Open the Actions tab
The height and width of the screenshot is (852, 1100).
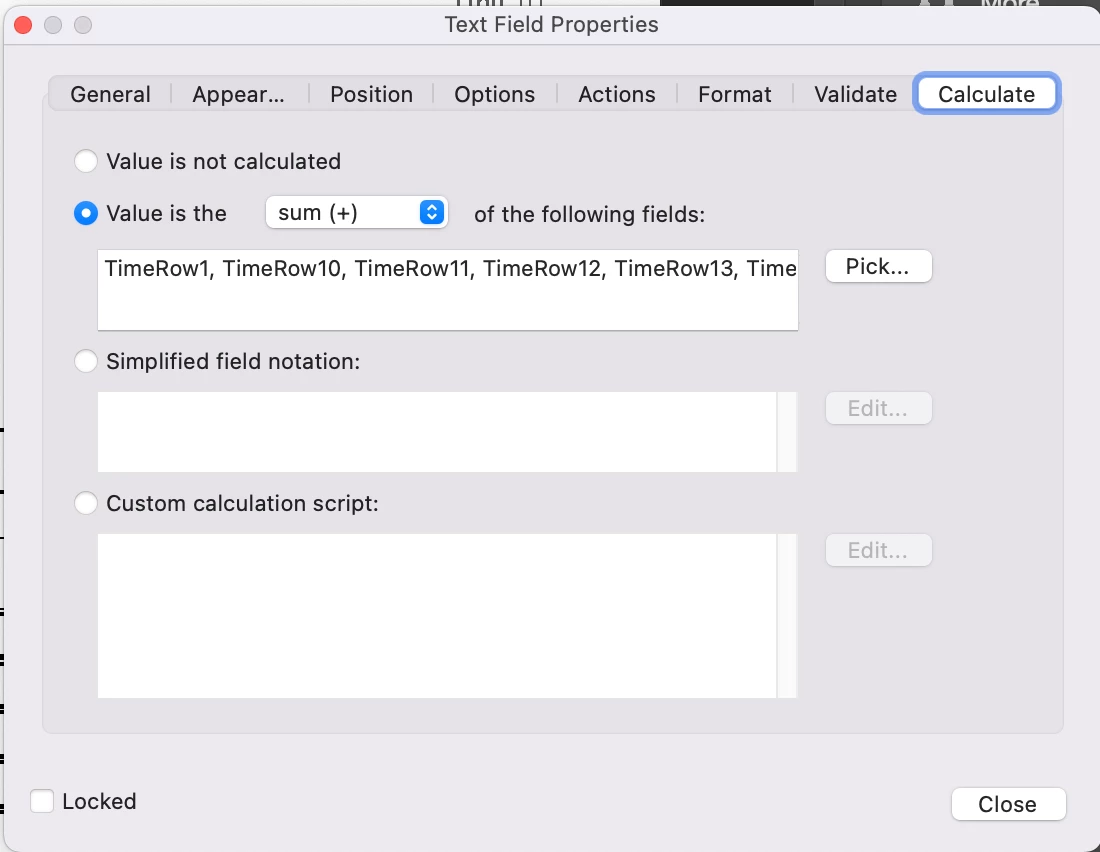click(617, 94)
